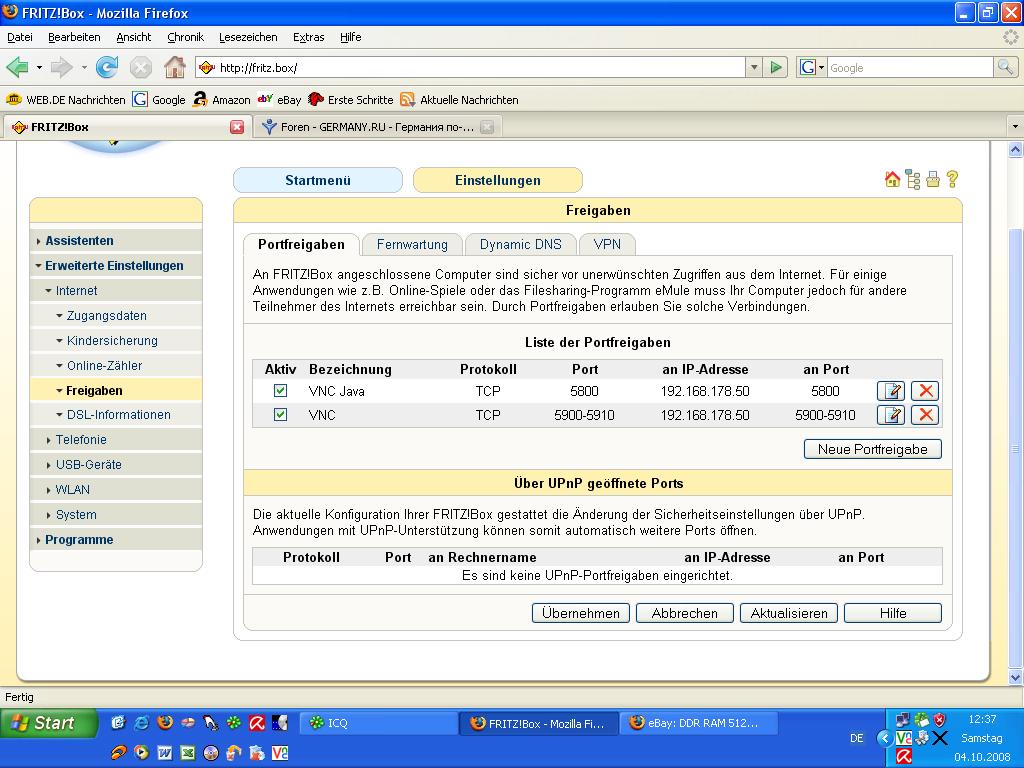Expand the Telefonie menu section
Screen dimensions: 1024x768
pos(80,440)
